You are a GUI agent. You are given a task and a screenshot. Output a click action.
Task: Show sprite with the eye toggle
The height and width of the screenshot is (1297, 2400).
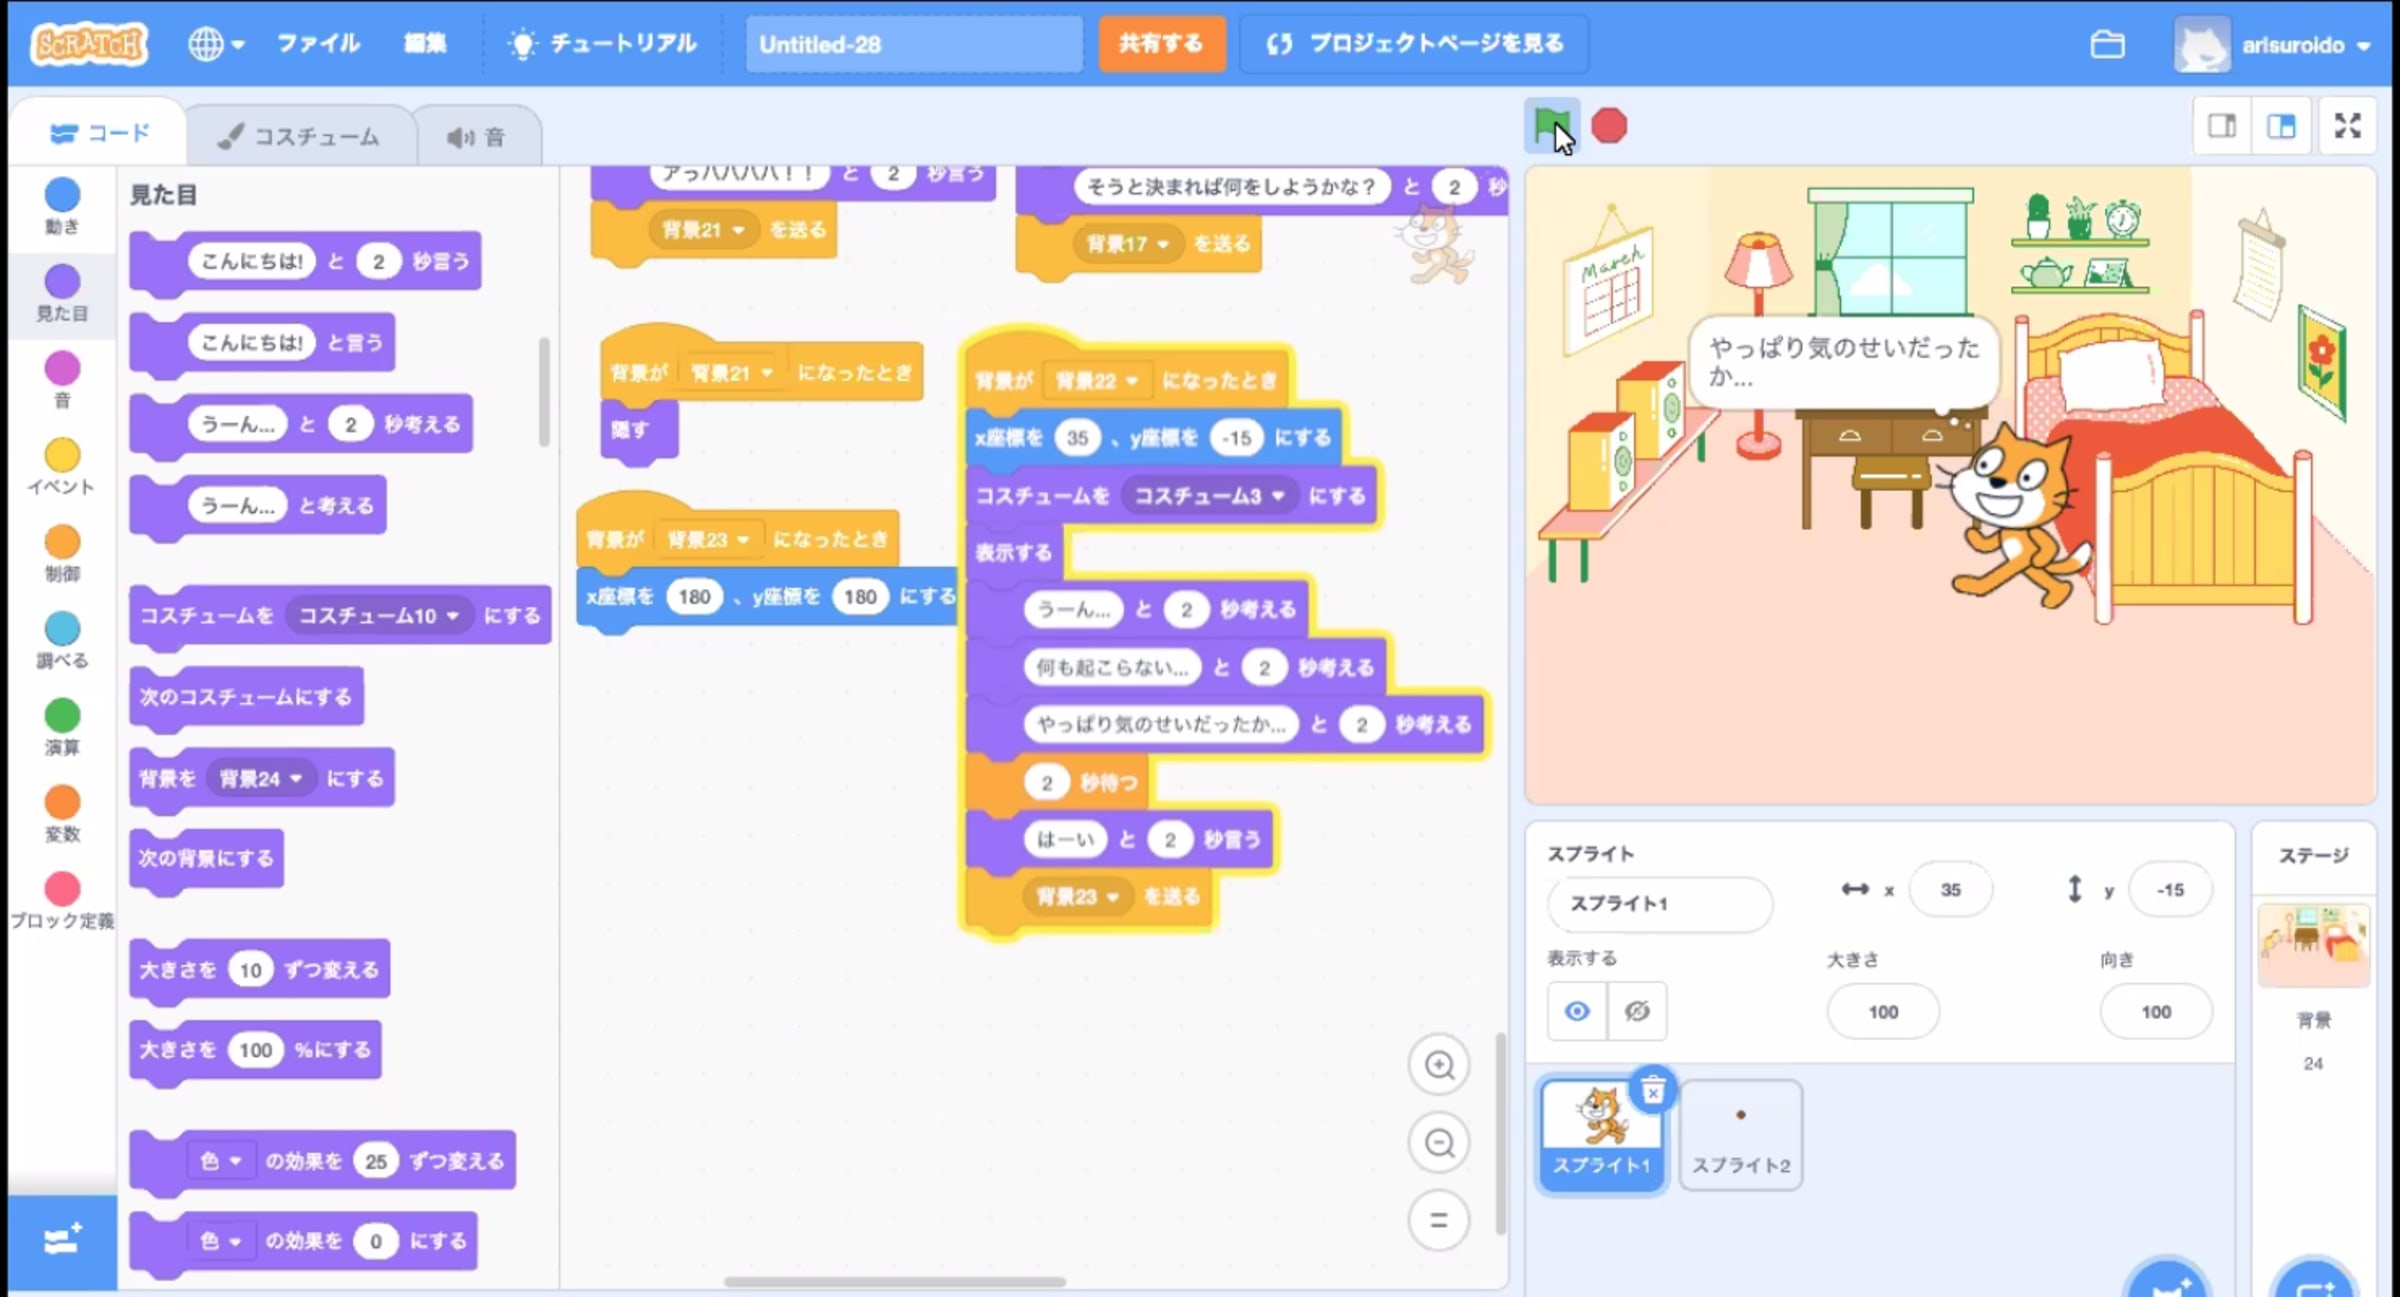[x=1577, y=1011]
